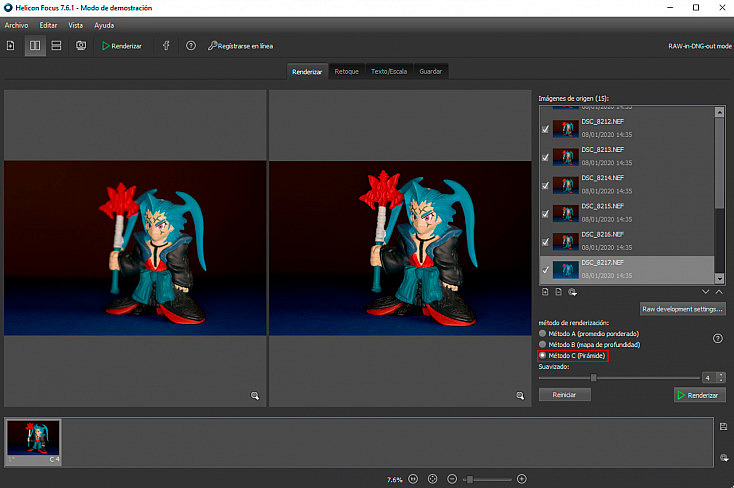
Task: Add images icon below source list
Action: coord(545,292)
